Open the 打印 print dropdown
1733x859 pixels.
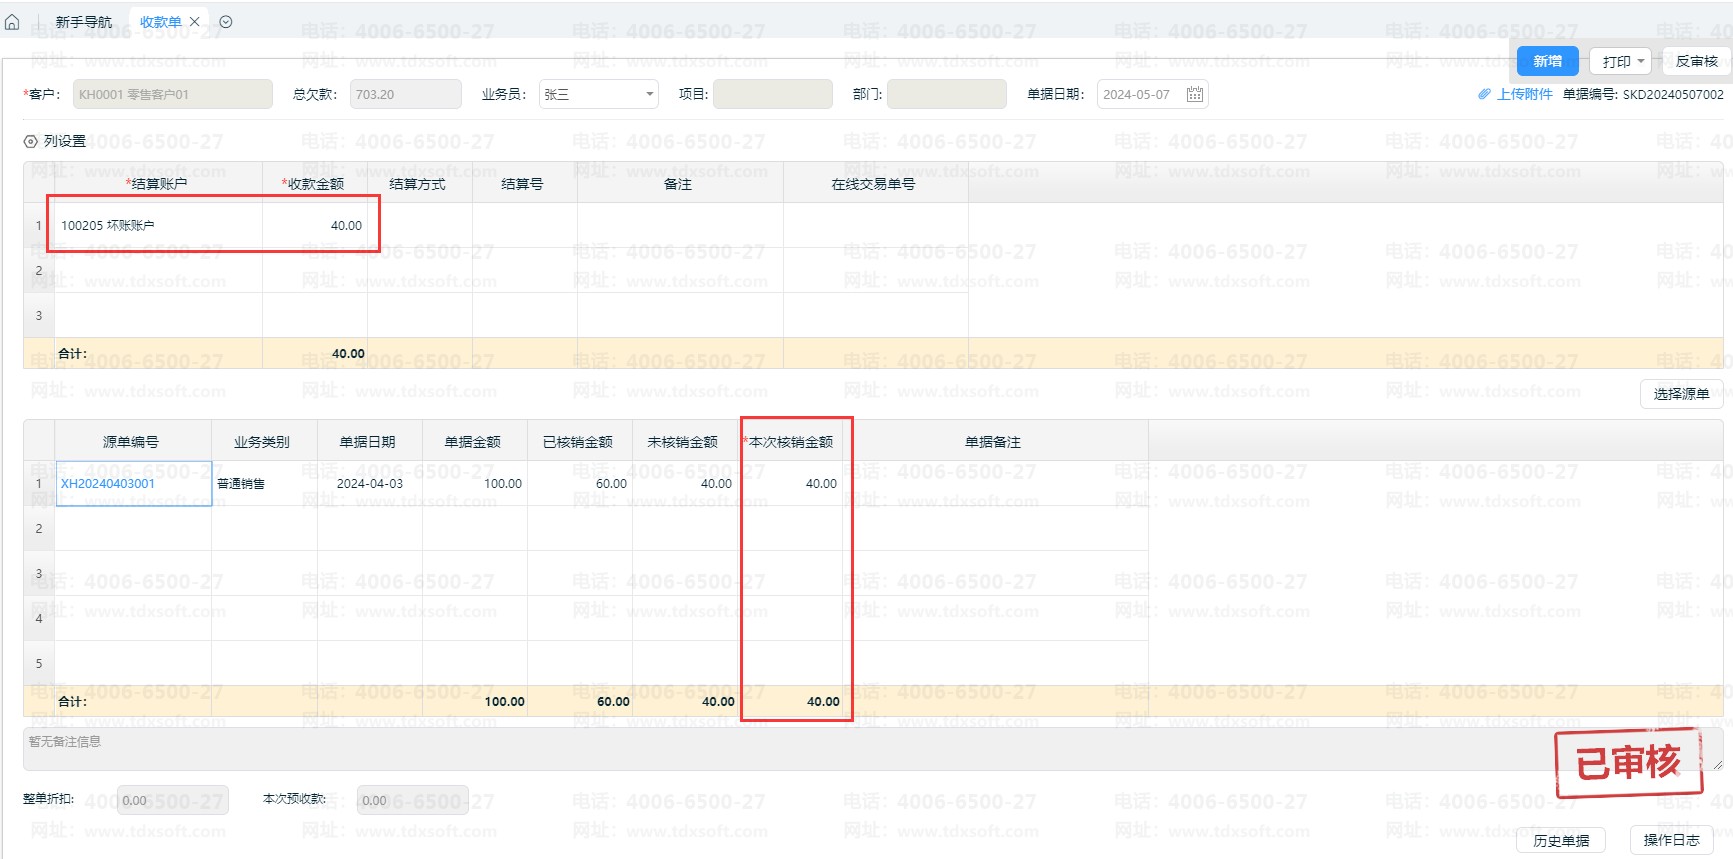[1622, 62]
